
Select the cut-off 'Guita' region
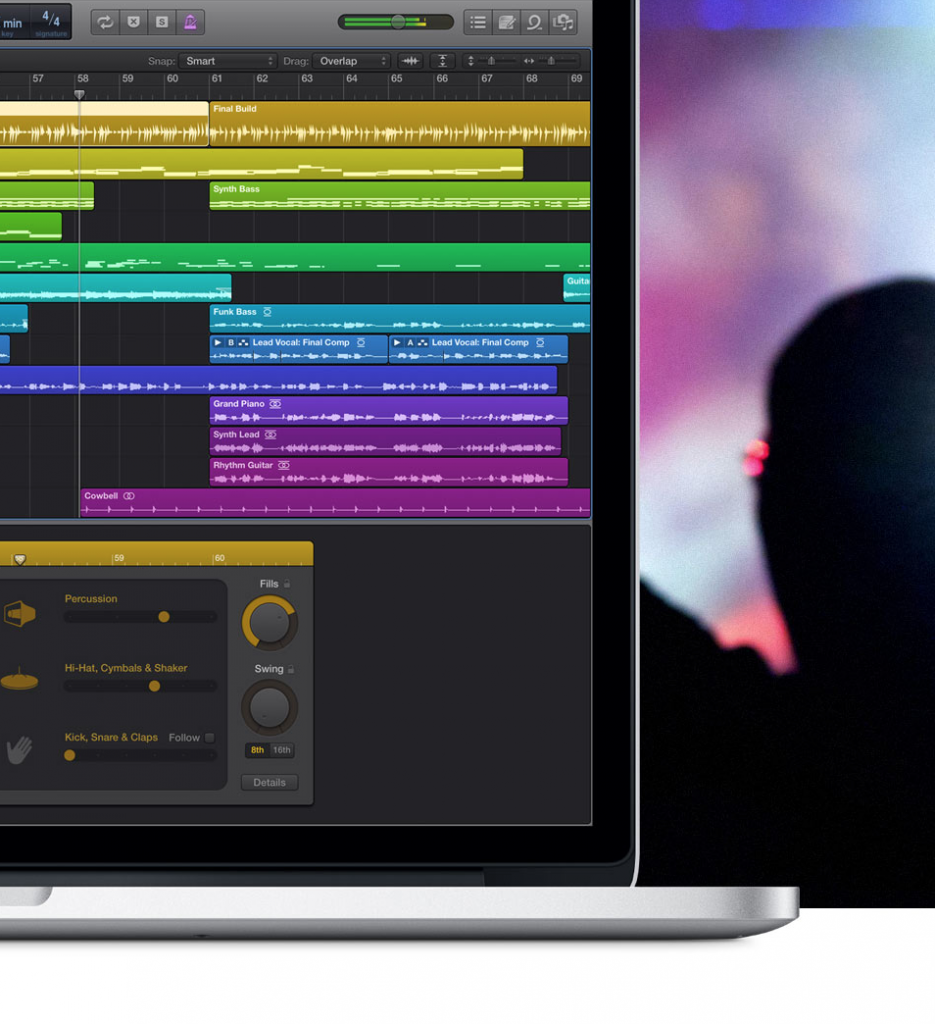577,288
